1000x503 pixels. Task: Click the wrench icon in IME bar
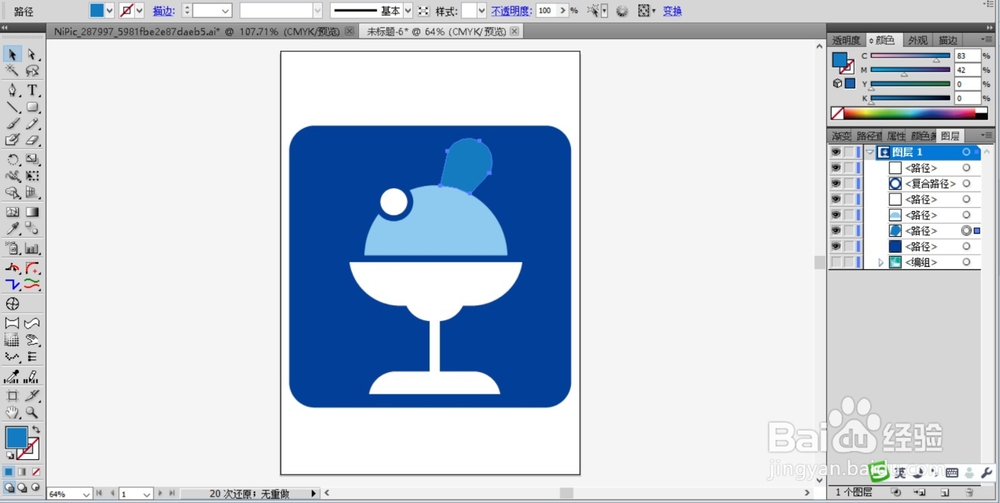986,472
